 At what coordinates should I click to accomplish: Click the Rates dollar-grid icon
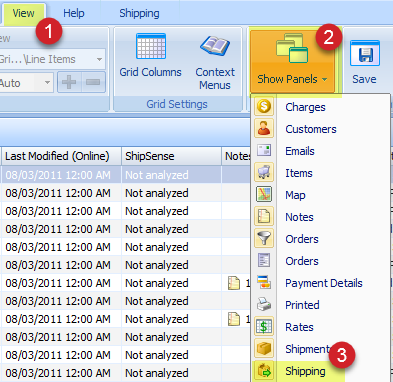coord(264,326)
